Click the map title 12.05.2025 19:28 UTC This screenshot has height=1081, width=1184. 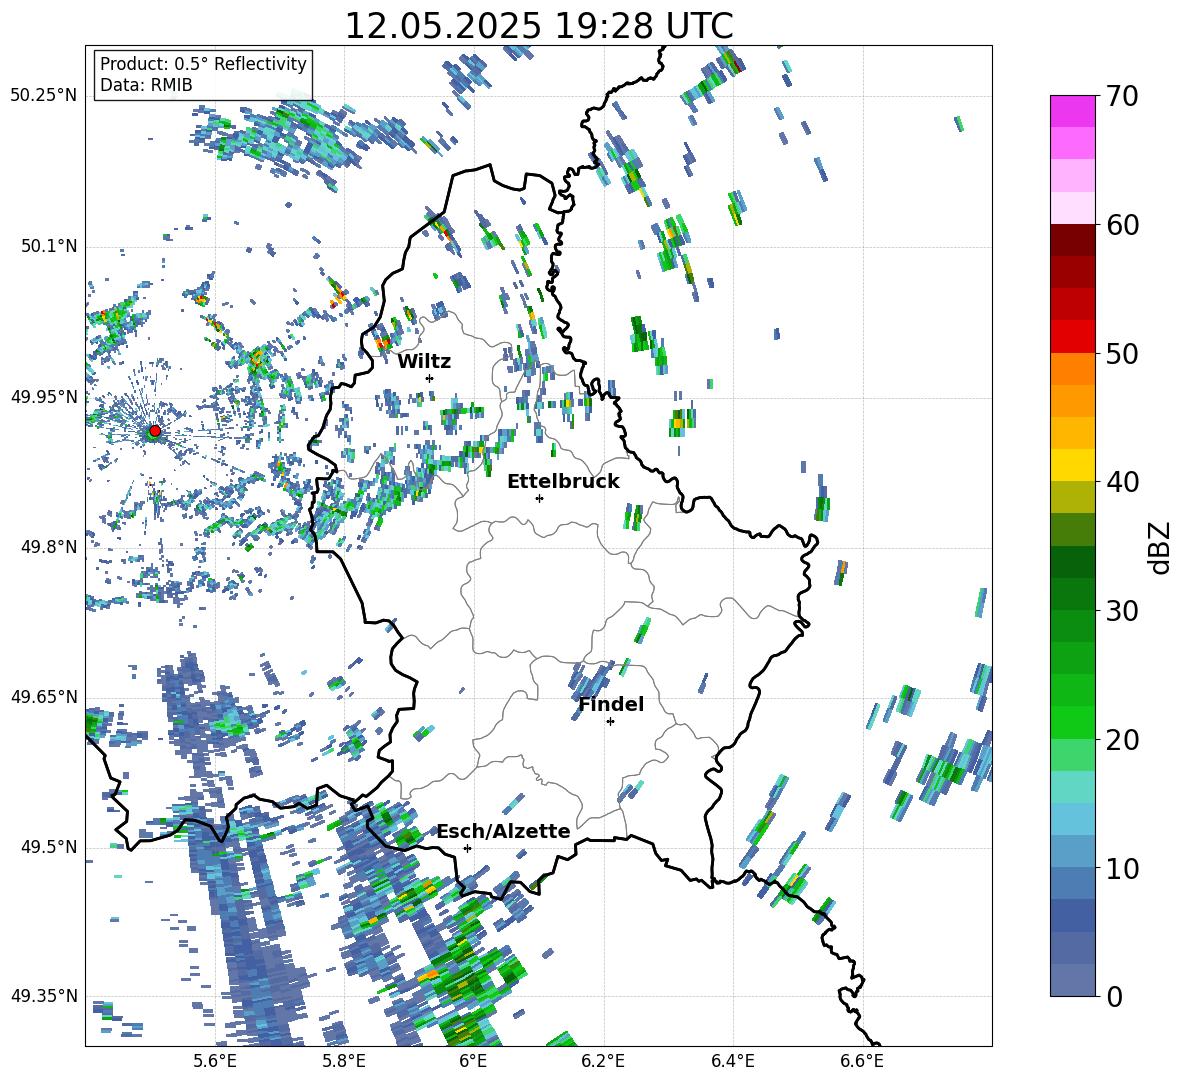click(539, 26)
